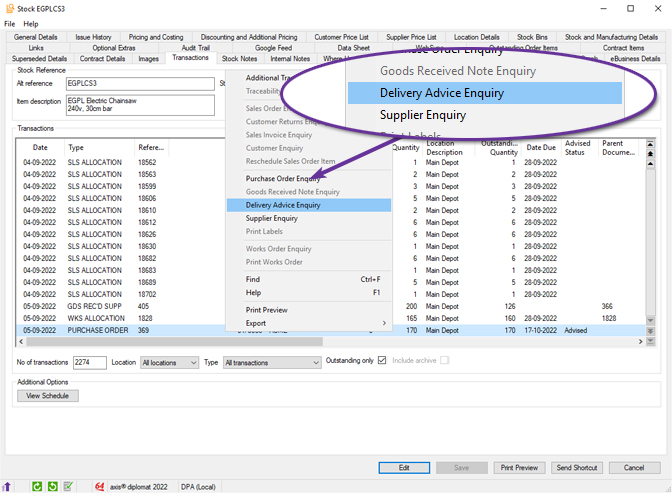Open Internal Notes tab
Screen dimensions: 672x493
tap(290, 59)
